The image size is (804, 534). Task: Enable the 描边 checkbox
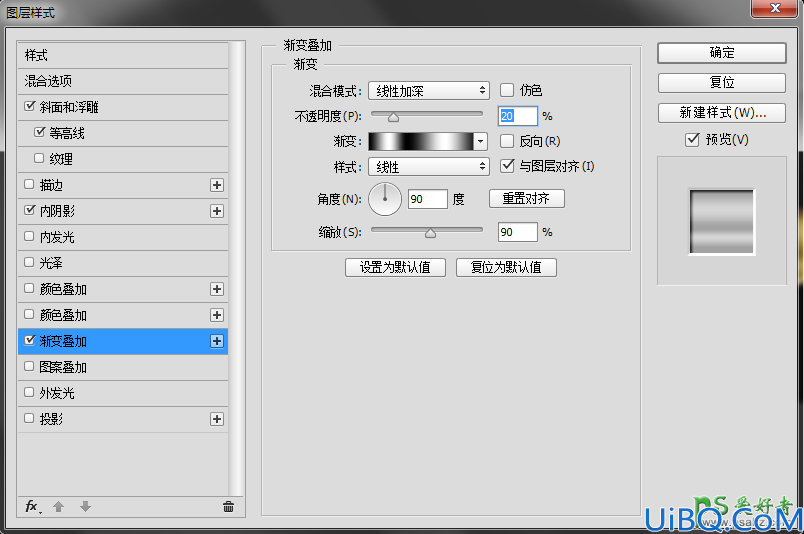[x=29, y=184]
